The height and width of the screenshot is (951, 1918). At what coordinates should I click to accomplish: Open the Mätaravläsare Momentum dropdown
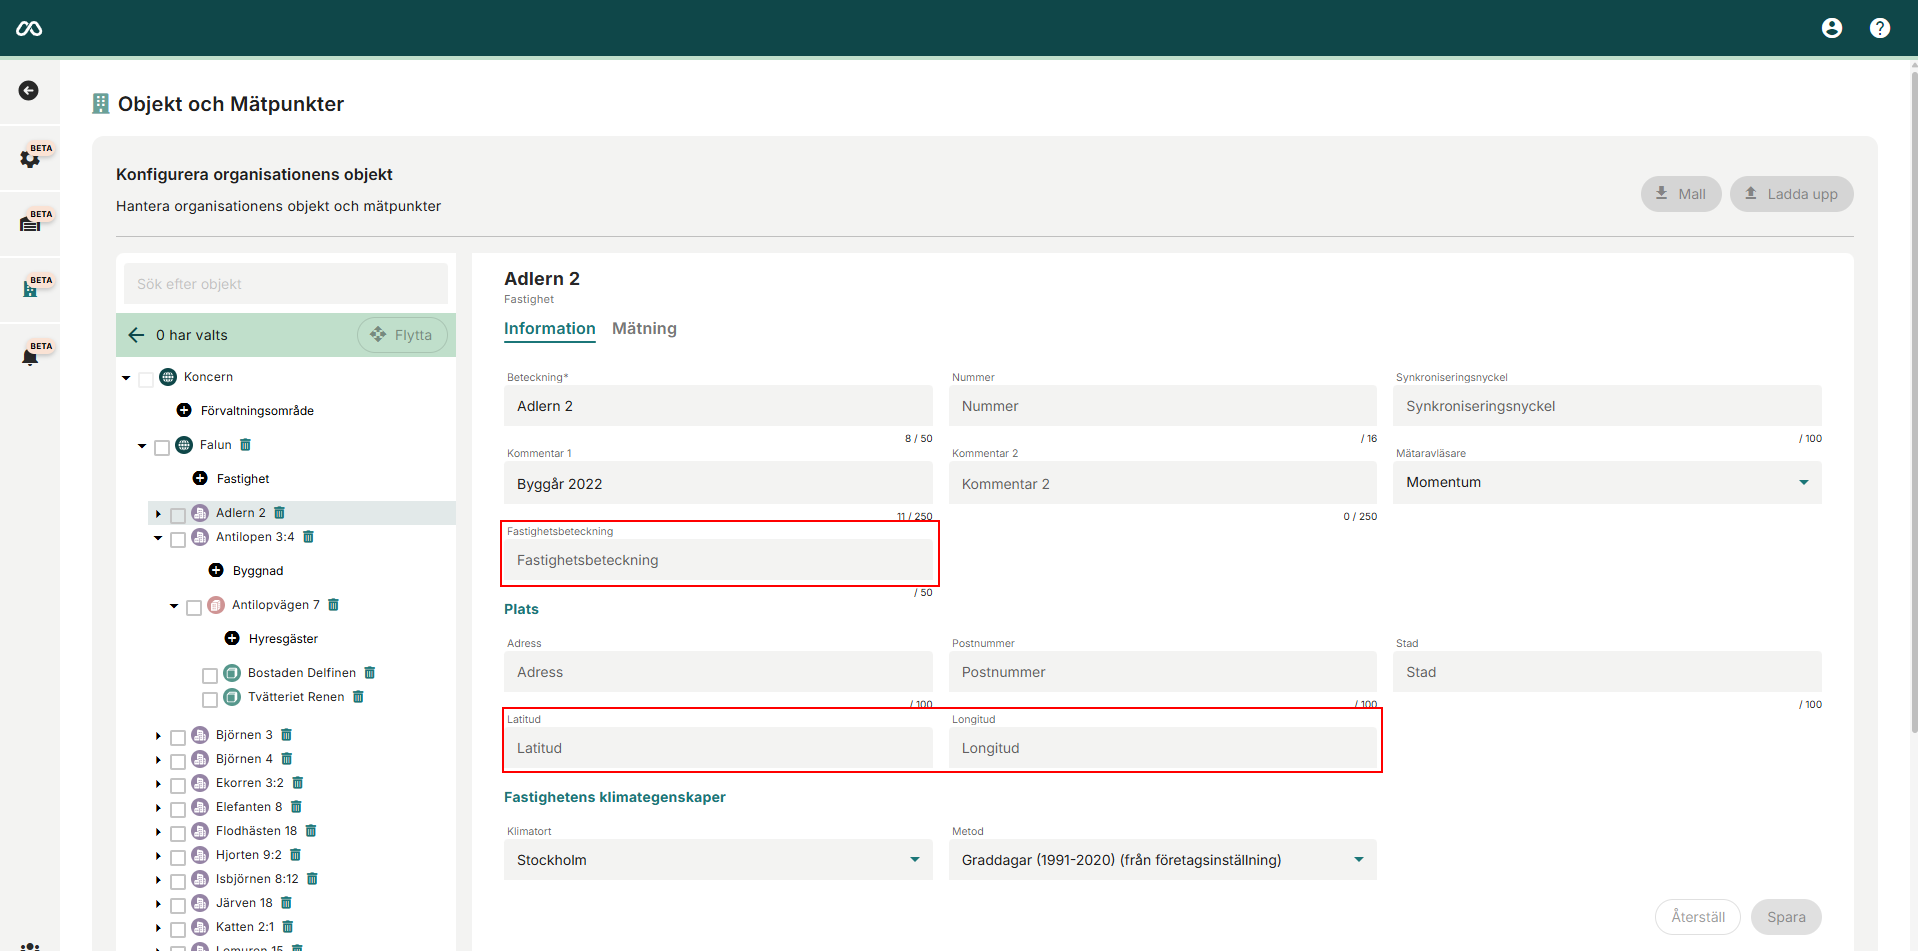click(x=1606, y=483)
